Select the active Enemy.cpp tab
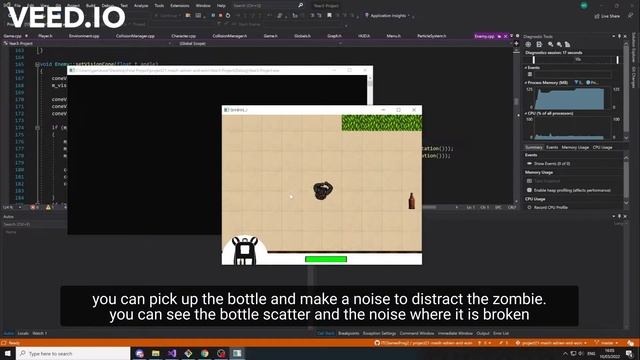The height and width of the screenshot is (360, 640). point(484,36)
